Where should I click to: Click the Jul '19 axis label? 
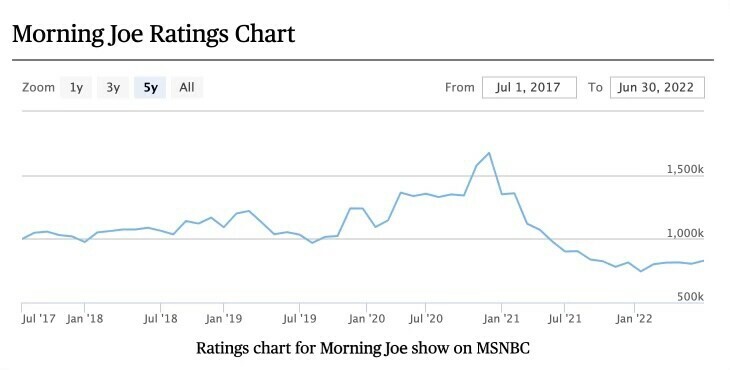point(299,319)
